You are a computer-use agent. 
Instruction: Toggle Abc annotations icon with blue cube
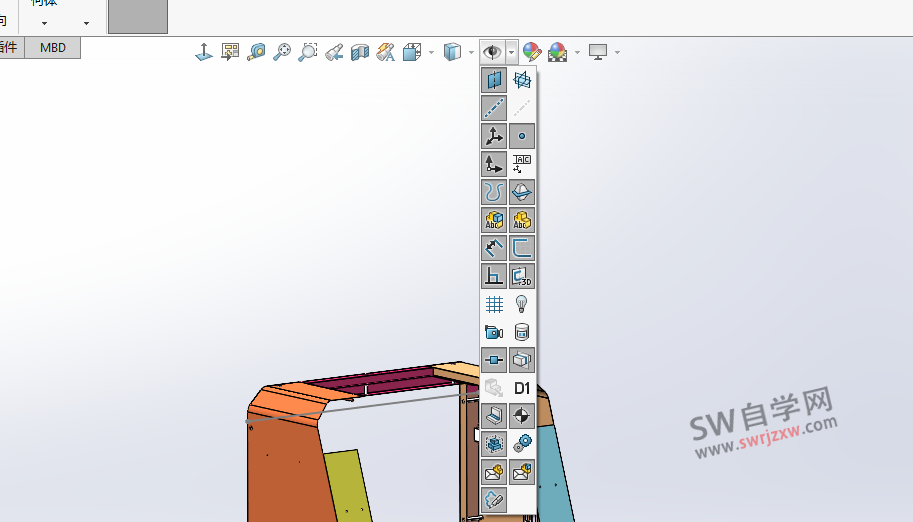(494, 220)
